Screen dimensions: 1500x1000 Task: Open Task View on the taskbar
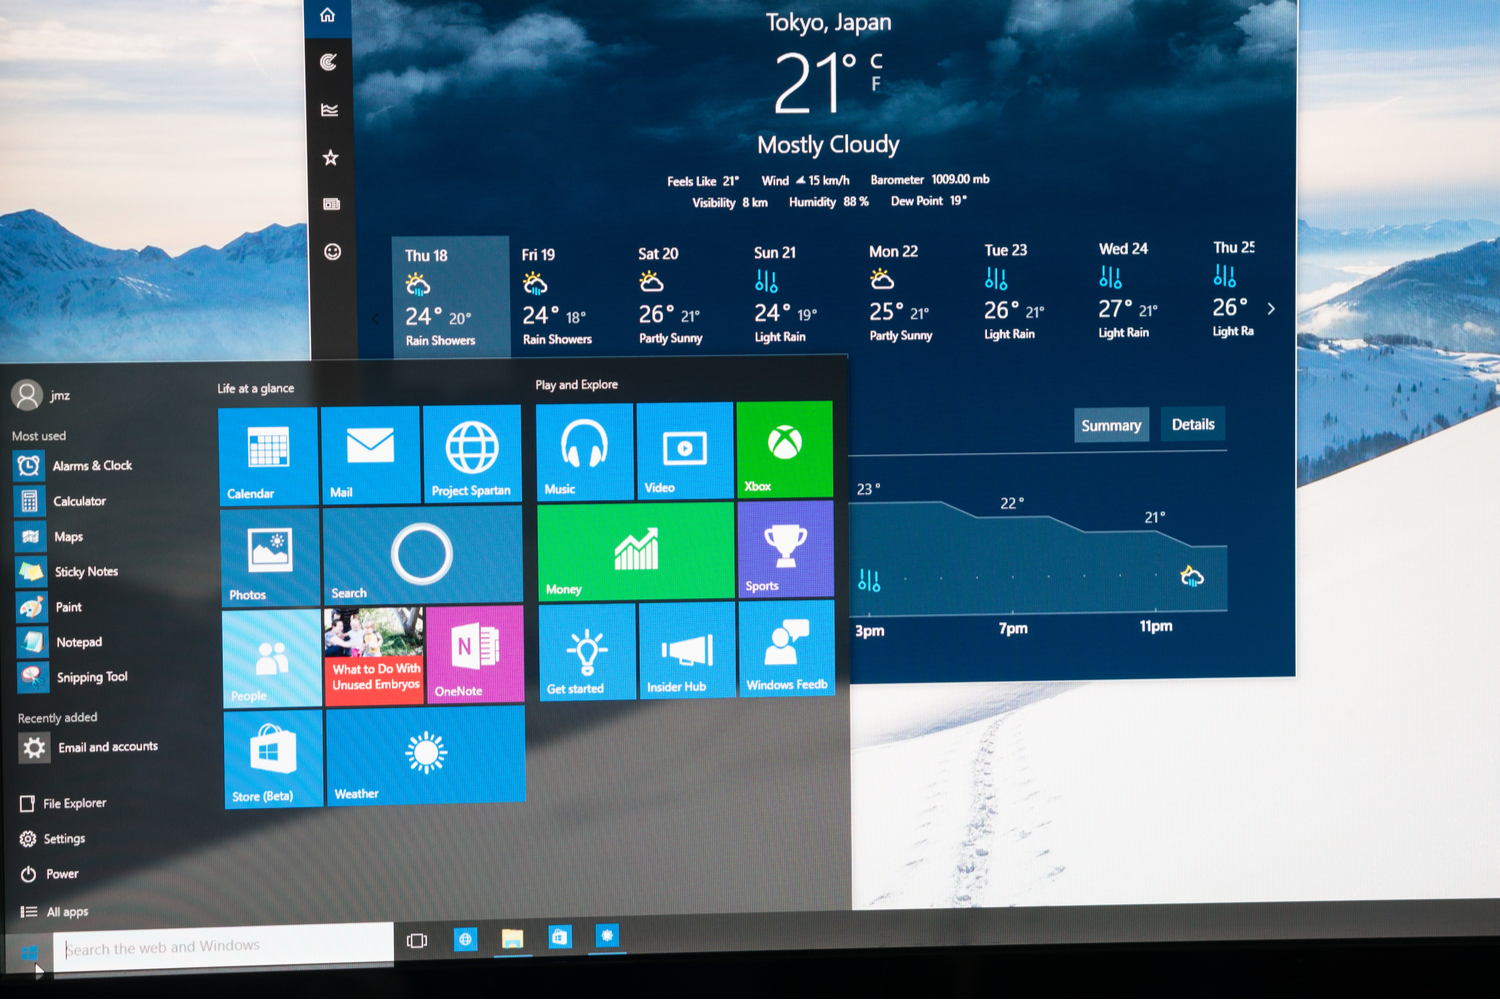(416, 940)
